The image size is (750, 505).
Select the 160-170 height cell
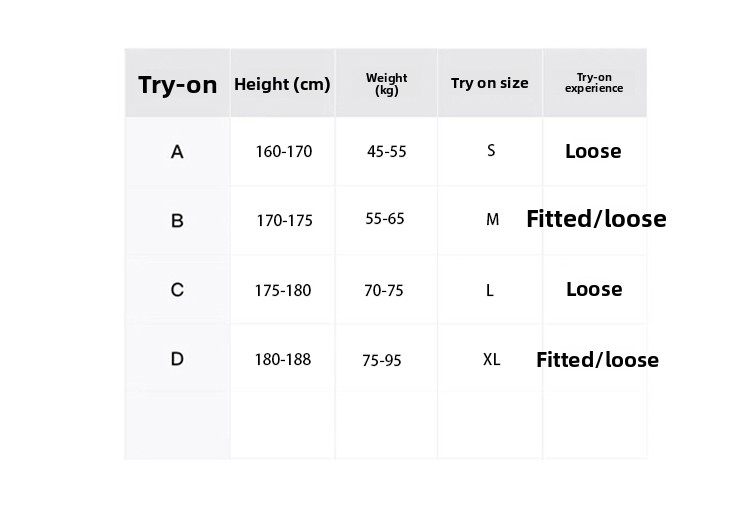pos(283,152)
